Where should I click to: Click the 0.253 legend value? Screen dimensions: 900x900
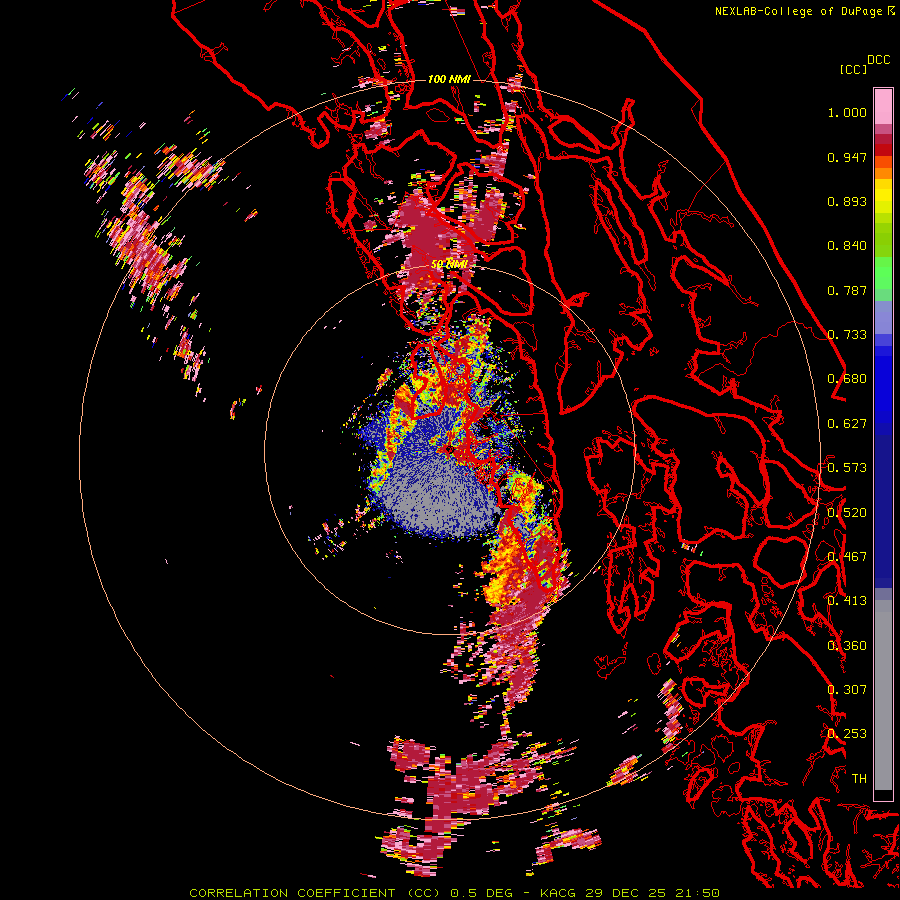[x=847, y=734]
